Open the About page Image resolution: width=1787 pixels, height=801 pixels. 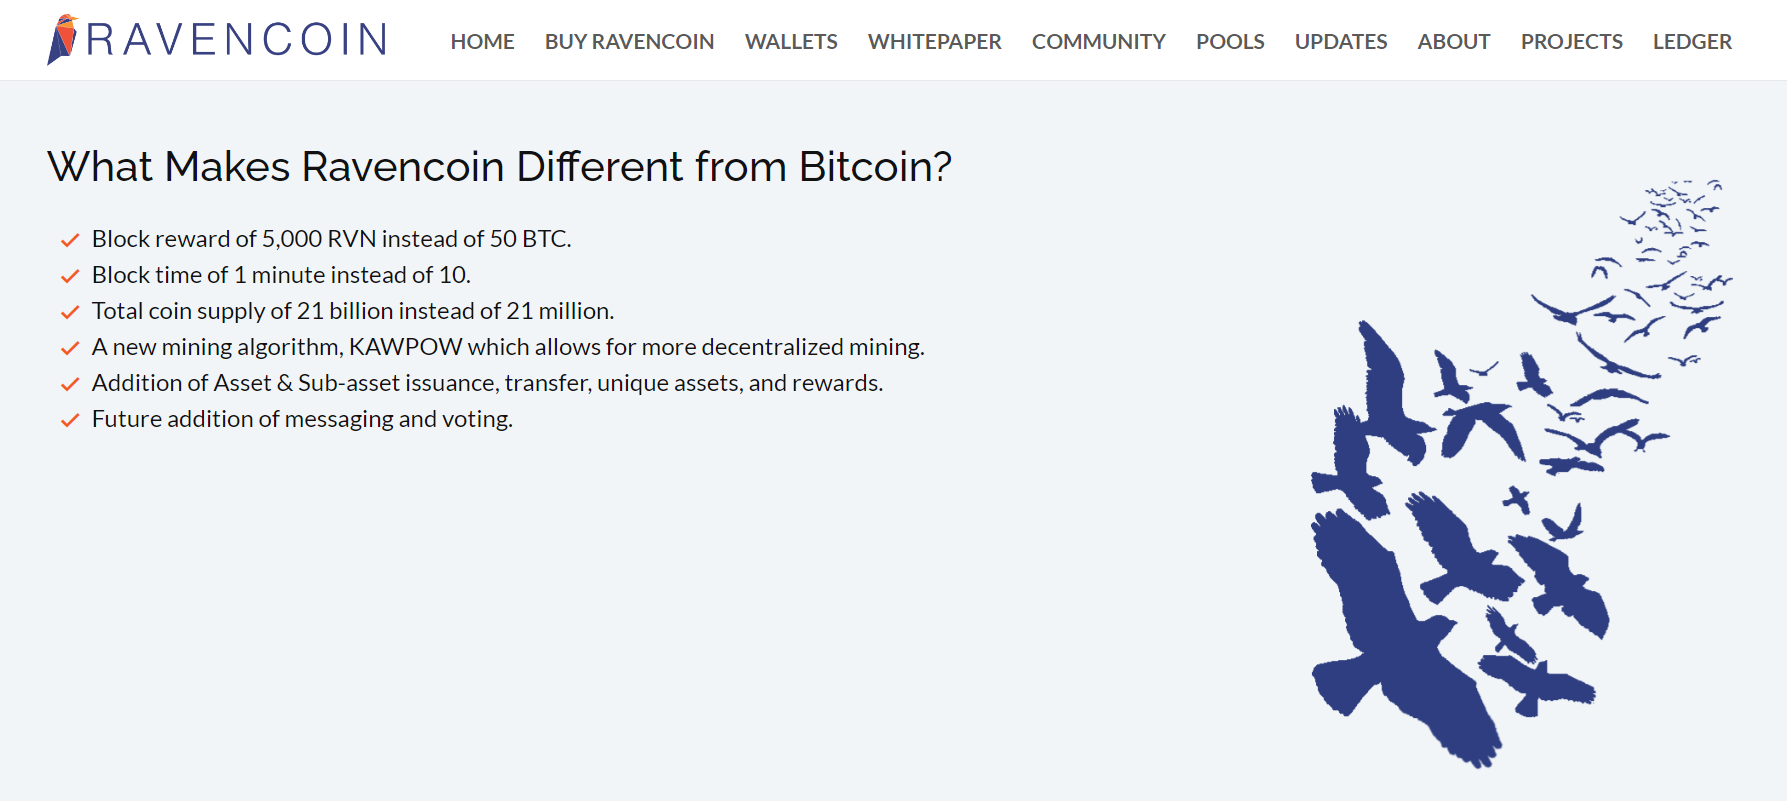point(1453,42)
